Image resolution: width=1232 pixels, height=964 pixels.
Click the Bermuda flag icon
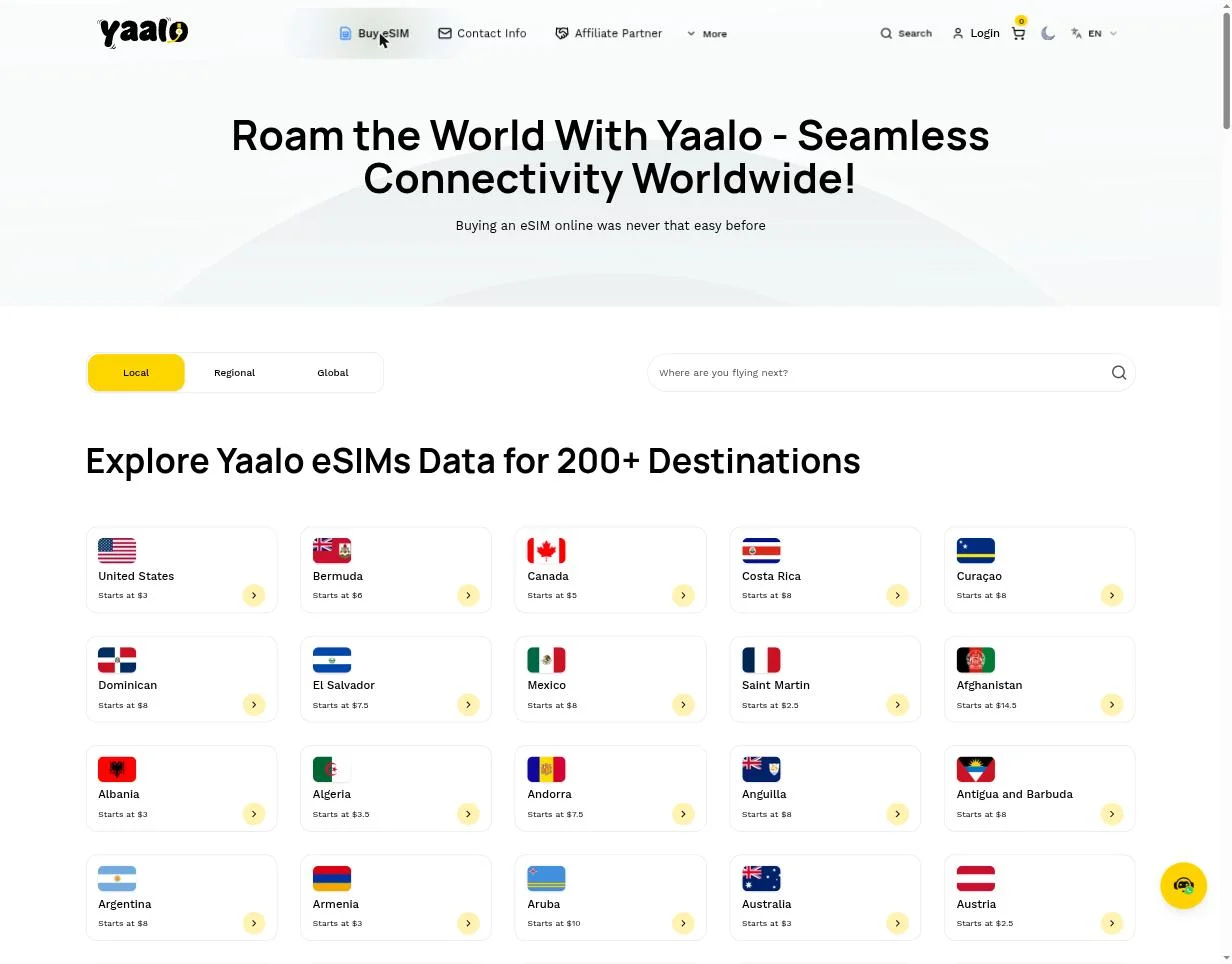(332, 550)
